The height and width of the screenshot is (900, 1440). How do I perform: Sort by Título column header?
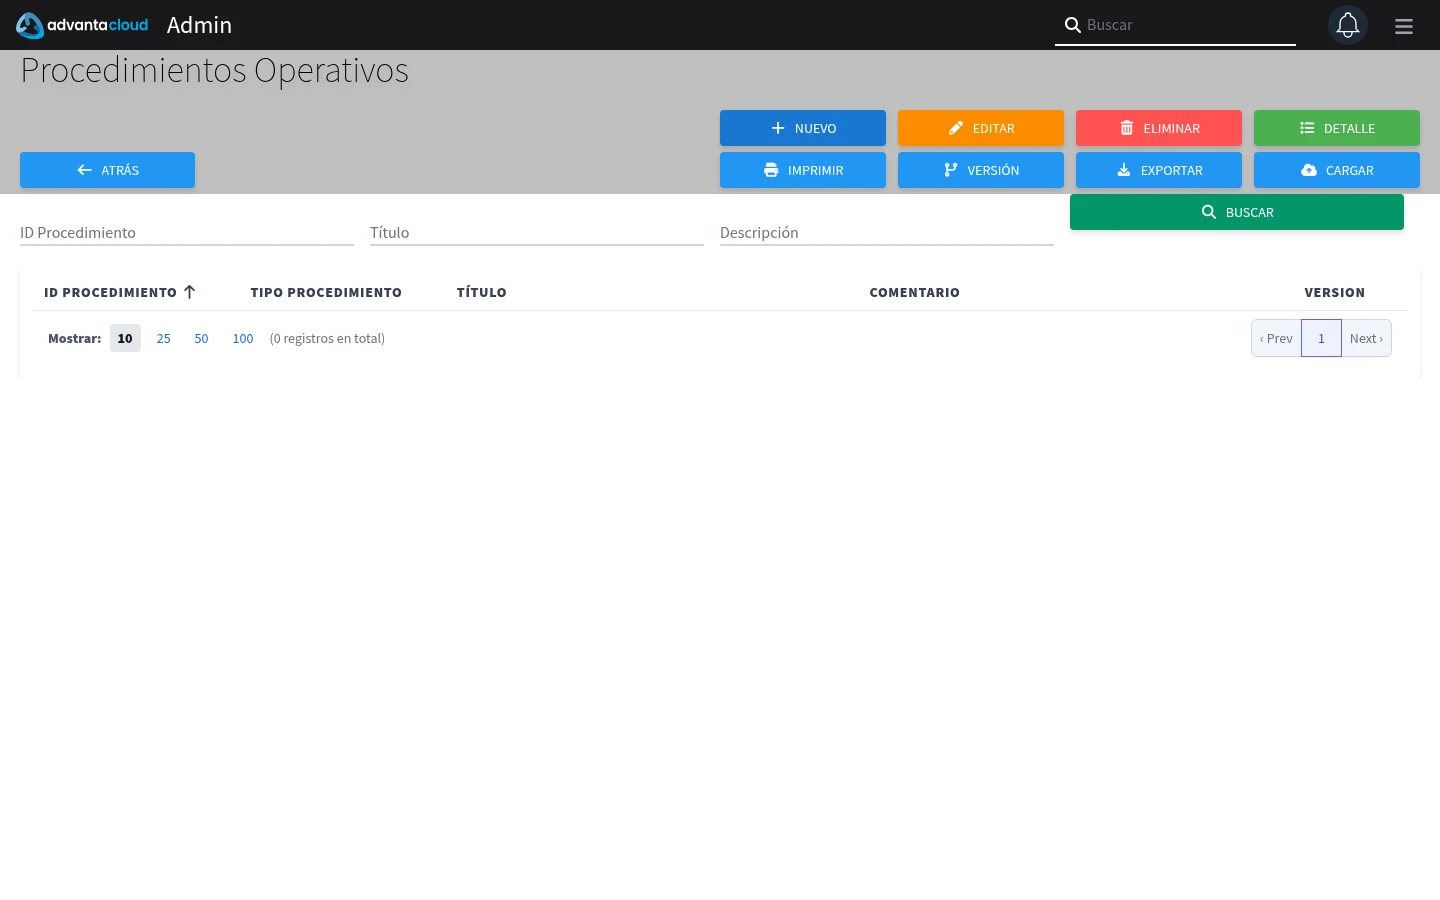(x=482, y=293)
